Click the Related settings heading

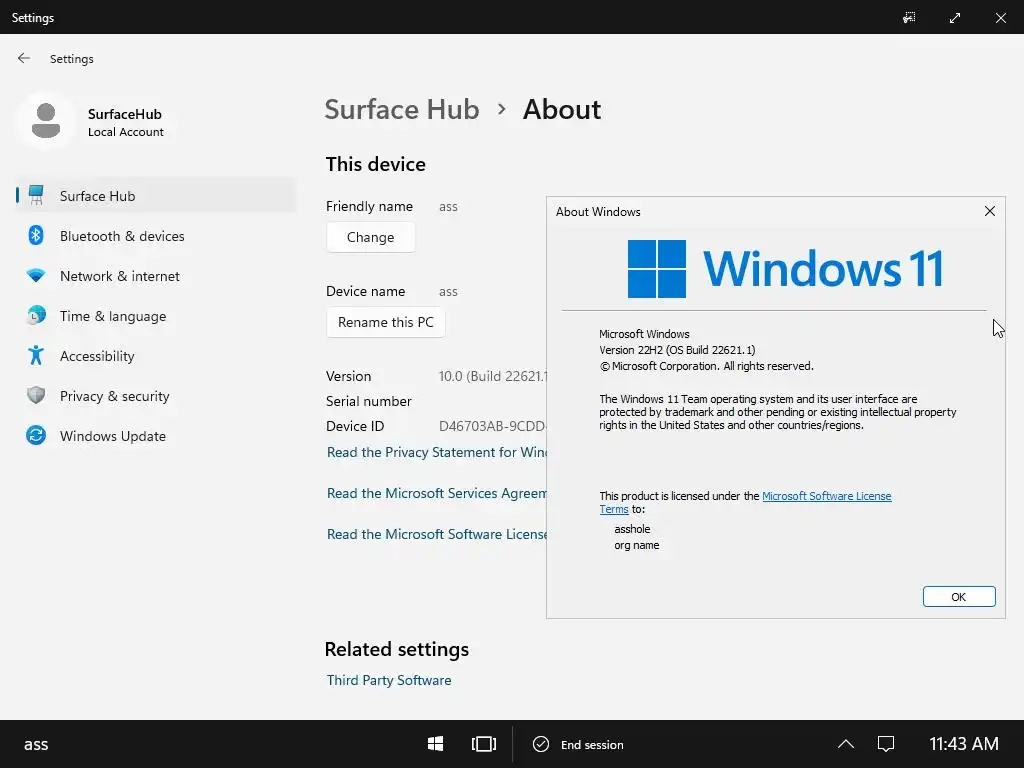click(396, 649)
